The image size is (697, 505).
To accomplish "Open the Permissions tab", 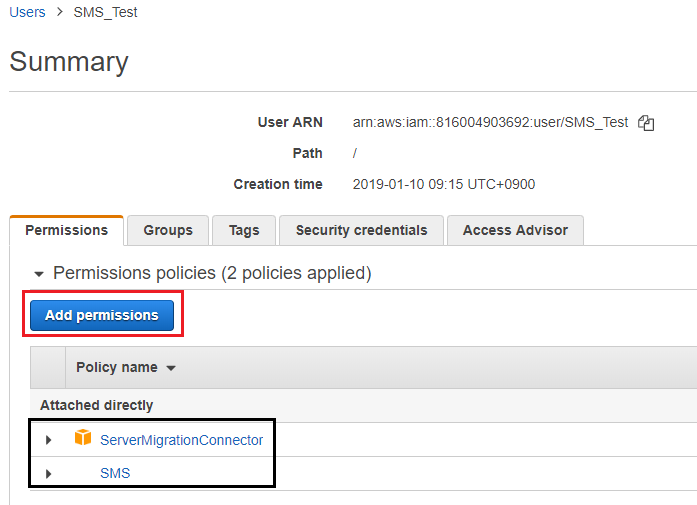I will pos(67,230).
